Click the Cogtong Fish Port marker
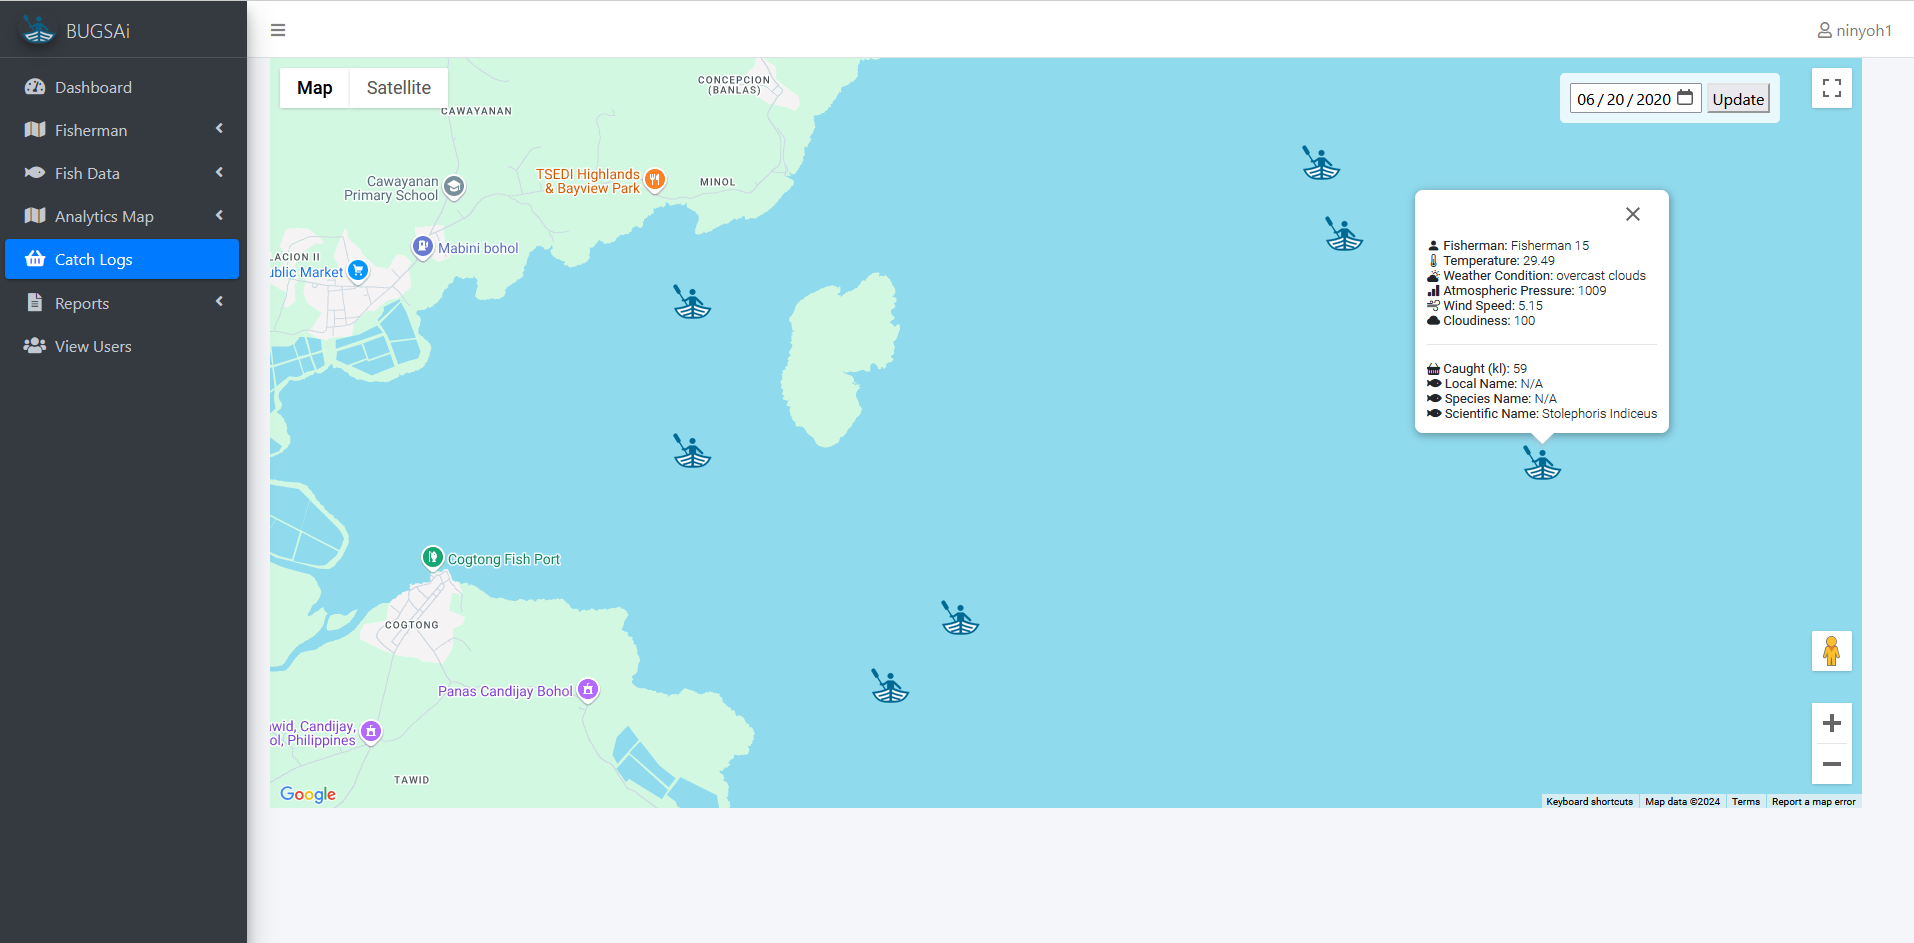Image resolution: width=1914 pixels, height=943 pixels. [x=432, y=557]
